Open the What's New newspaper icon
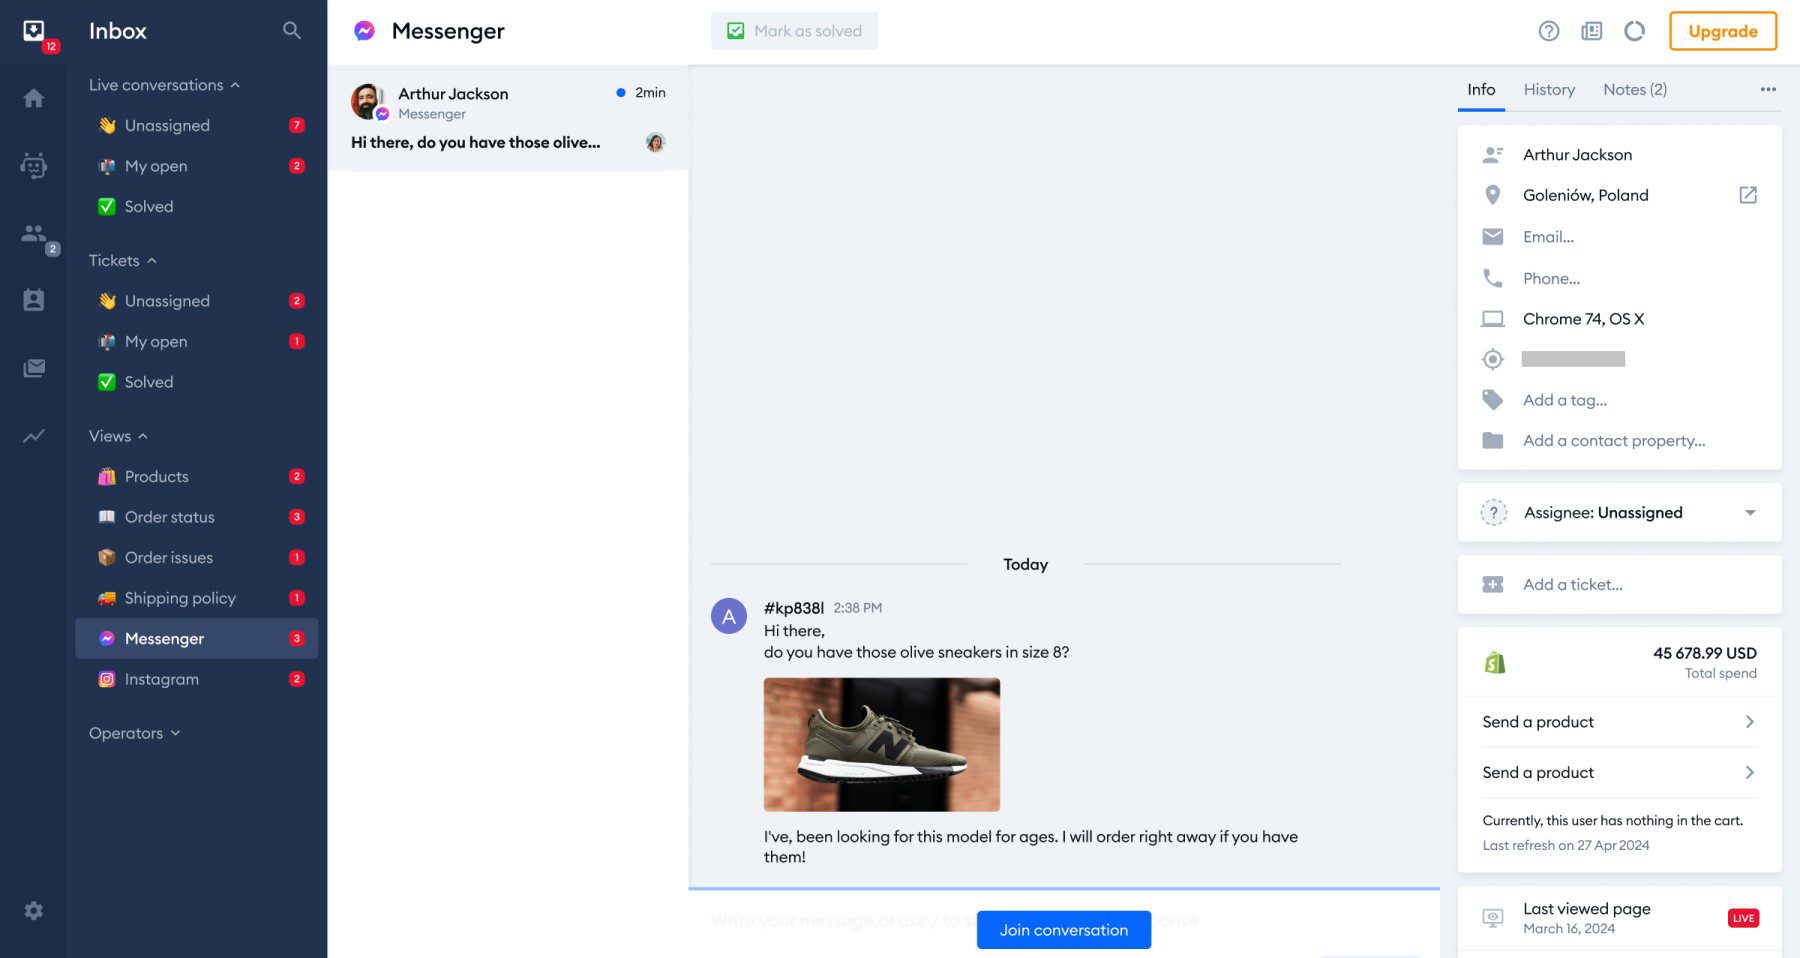 point(1591,31)
